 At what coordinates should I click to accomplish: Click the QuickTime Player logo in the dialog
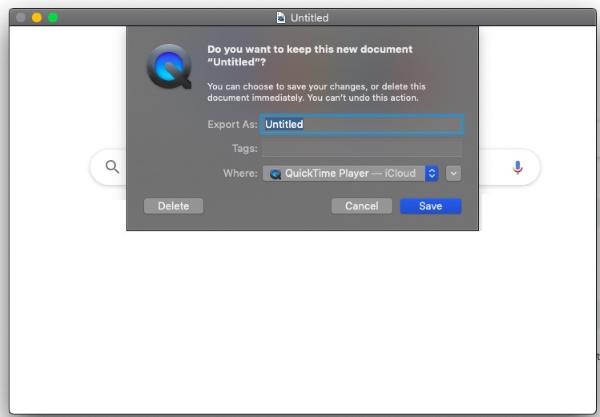167,67
